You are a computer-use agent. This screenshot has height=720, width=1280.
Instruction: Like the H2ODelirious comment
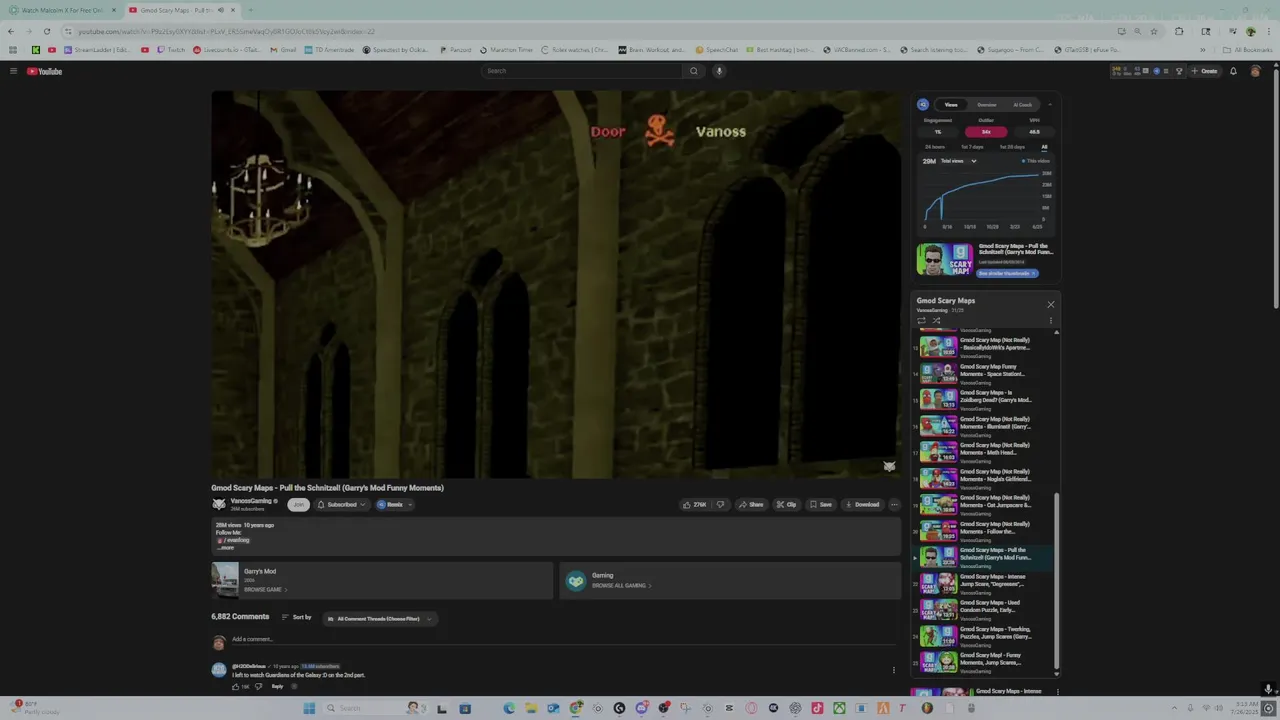tap(236, 687)
